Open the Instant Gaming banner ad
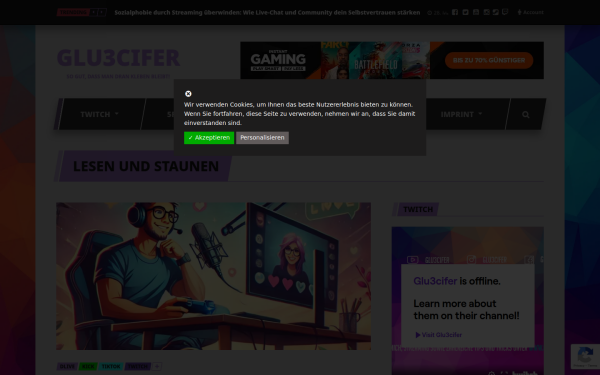The image size is (600, 375). [392, 60]
